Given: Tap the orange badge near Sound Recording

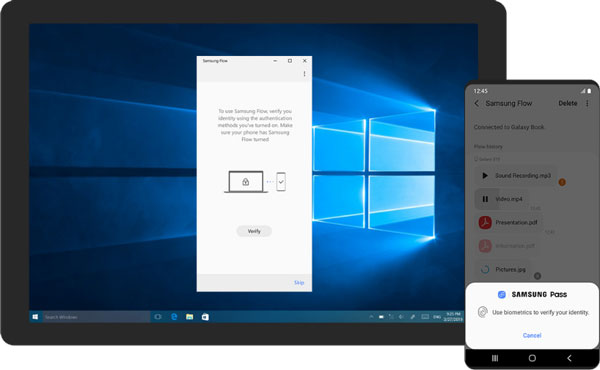Looking at the screenshot, I should pyautogui.click(x=562, y=182).
